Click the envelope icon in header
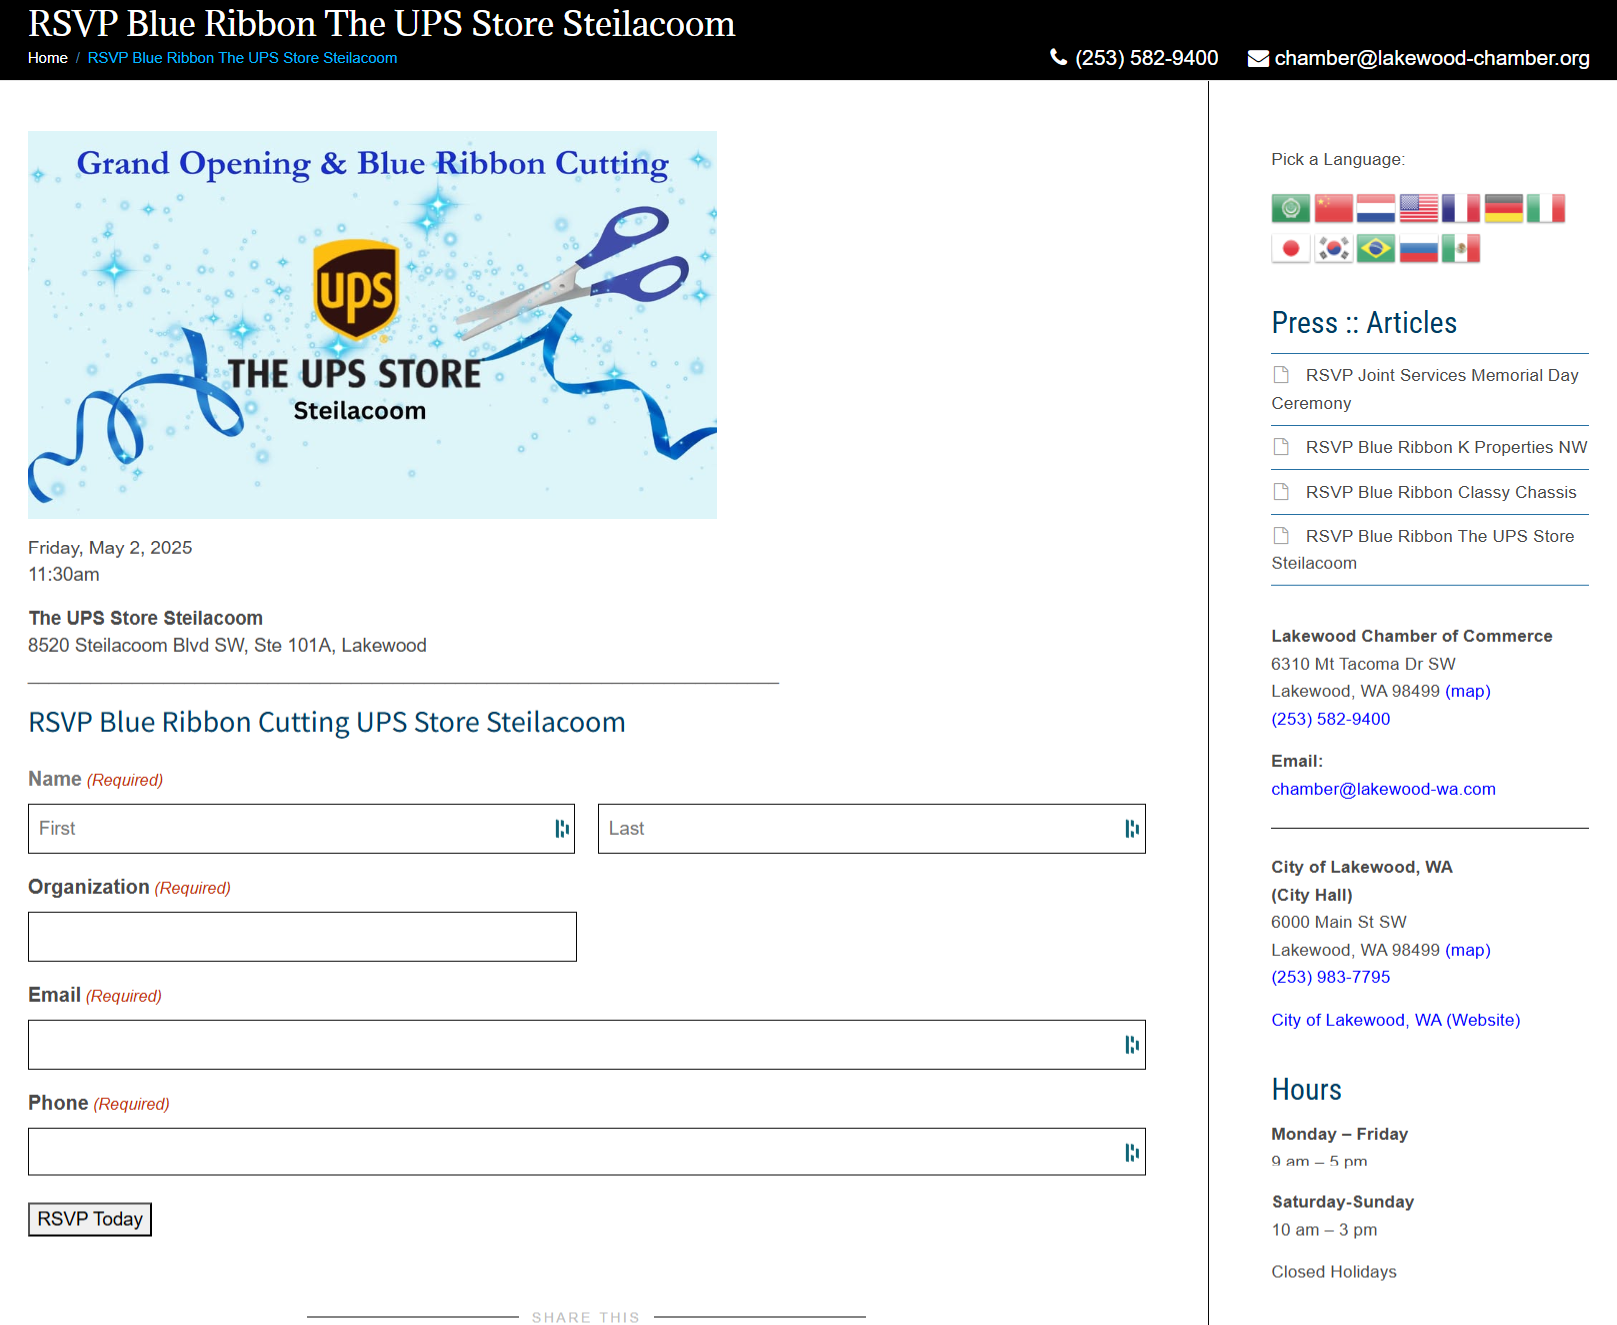 point(1258,58)
